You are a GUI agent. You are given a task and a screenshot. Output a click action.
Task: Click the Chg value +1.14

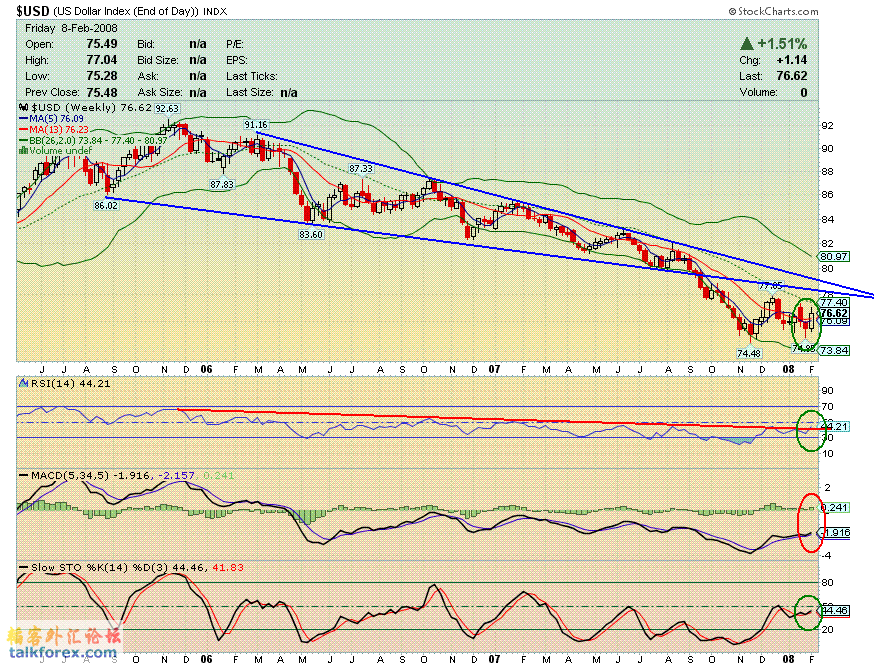click(x=792, y=60)
